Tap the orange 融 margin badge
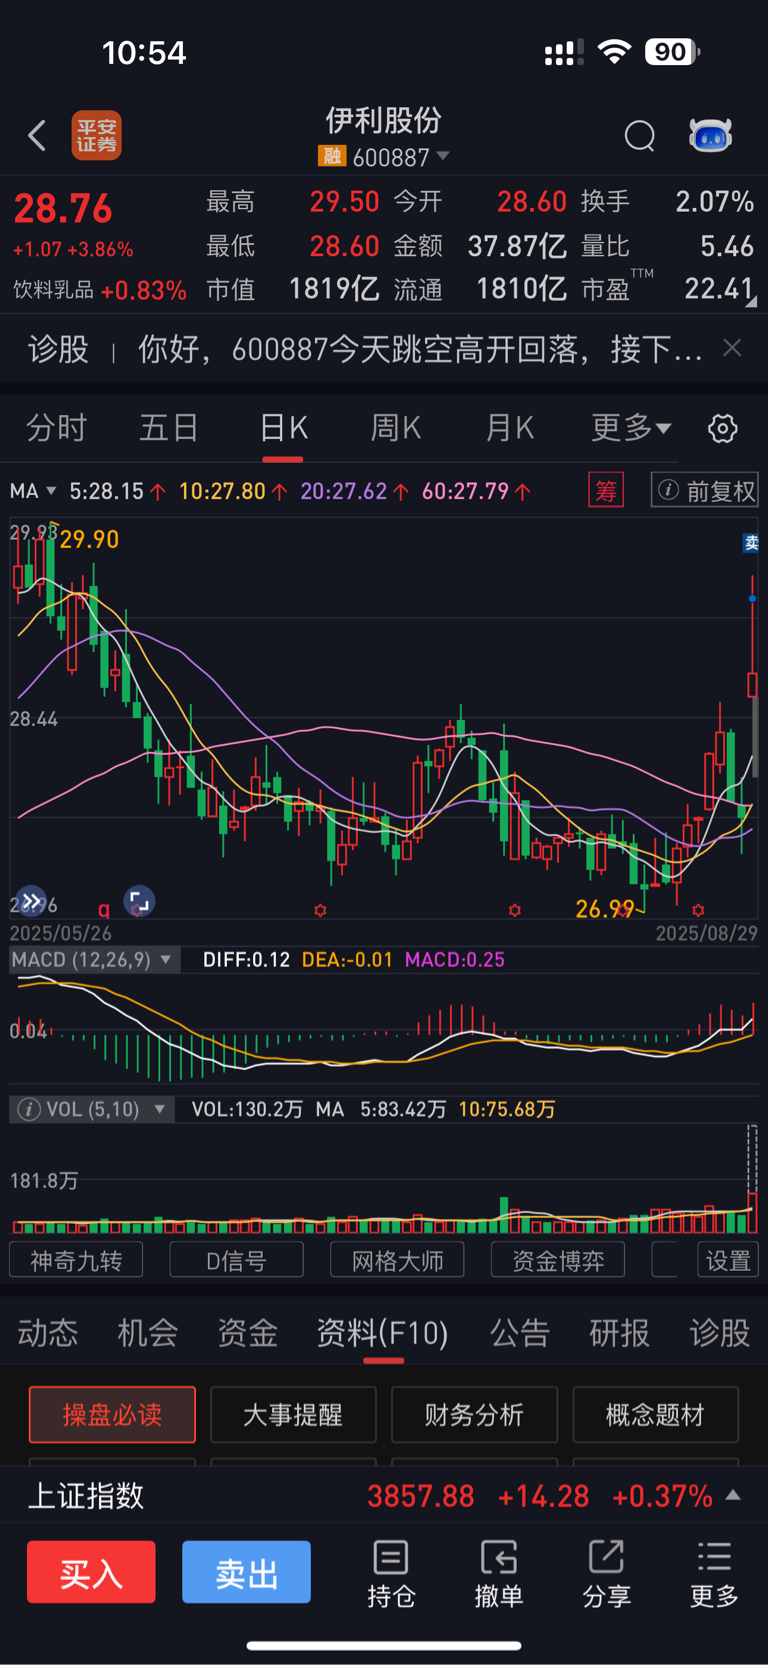 tap(332, 157)
